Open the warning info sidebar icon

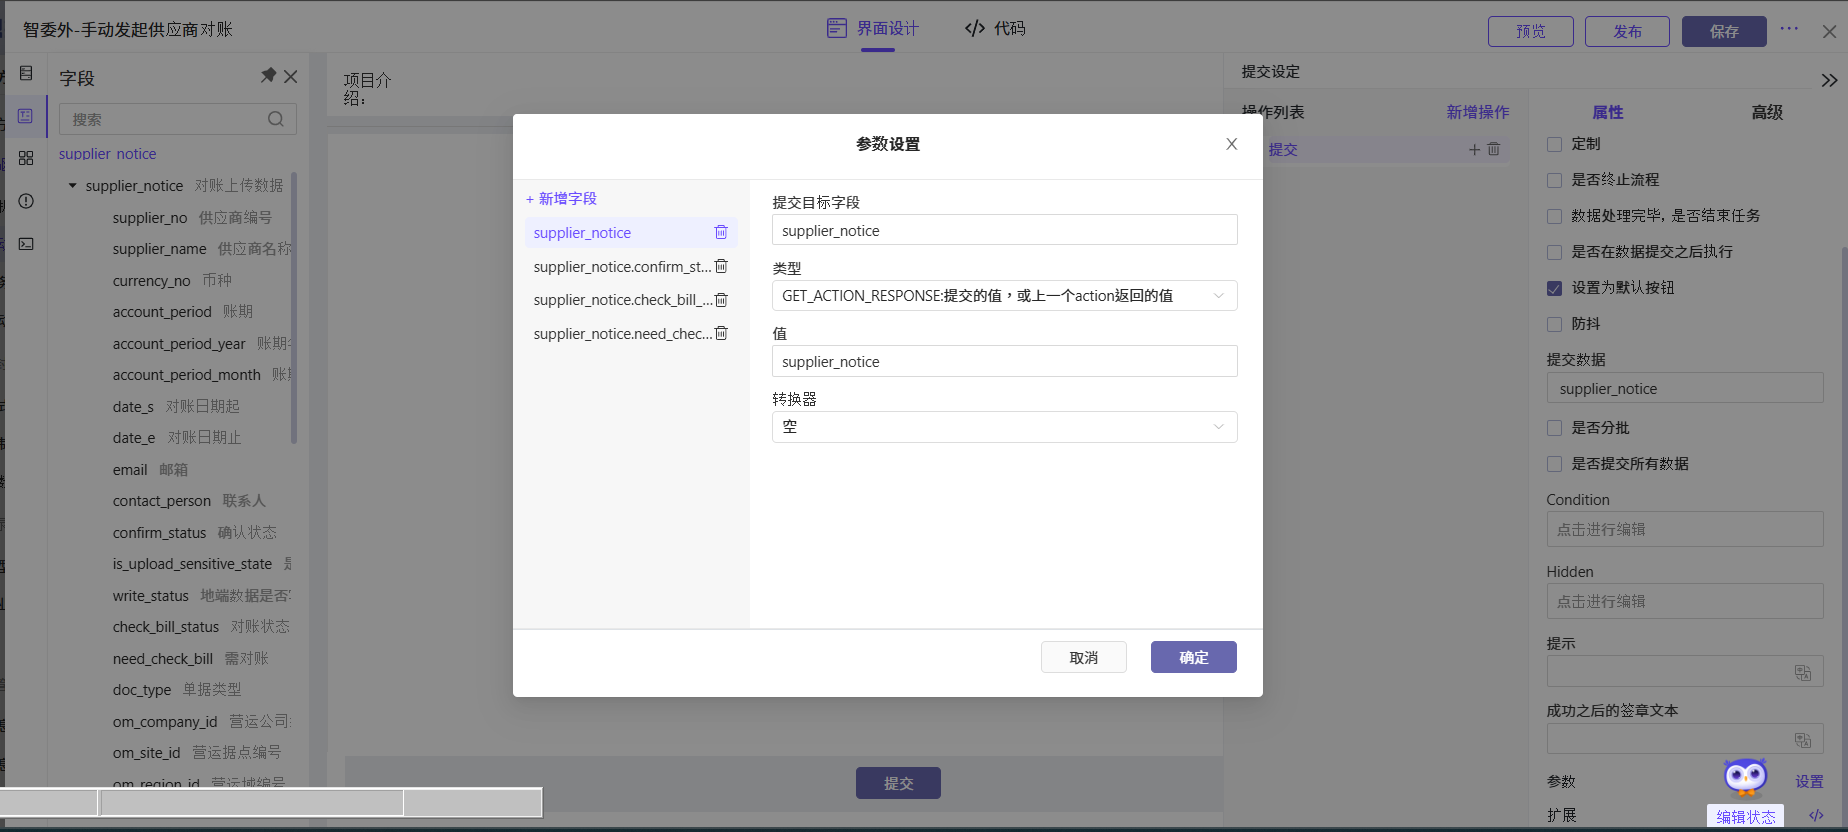click(26, 201)
